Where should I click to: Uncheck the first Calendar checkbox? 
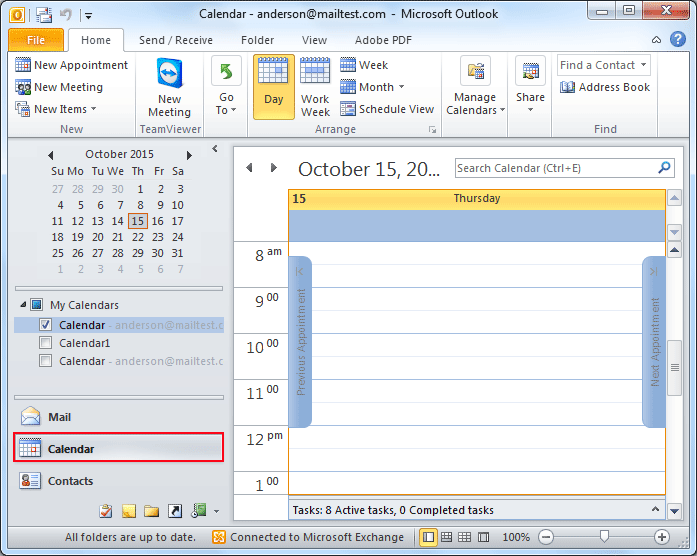45,325
